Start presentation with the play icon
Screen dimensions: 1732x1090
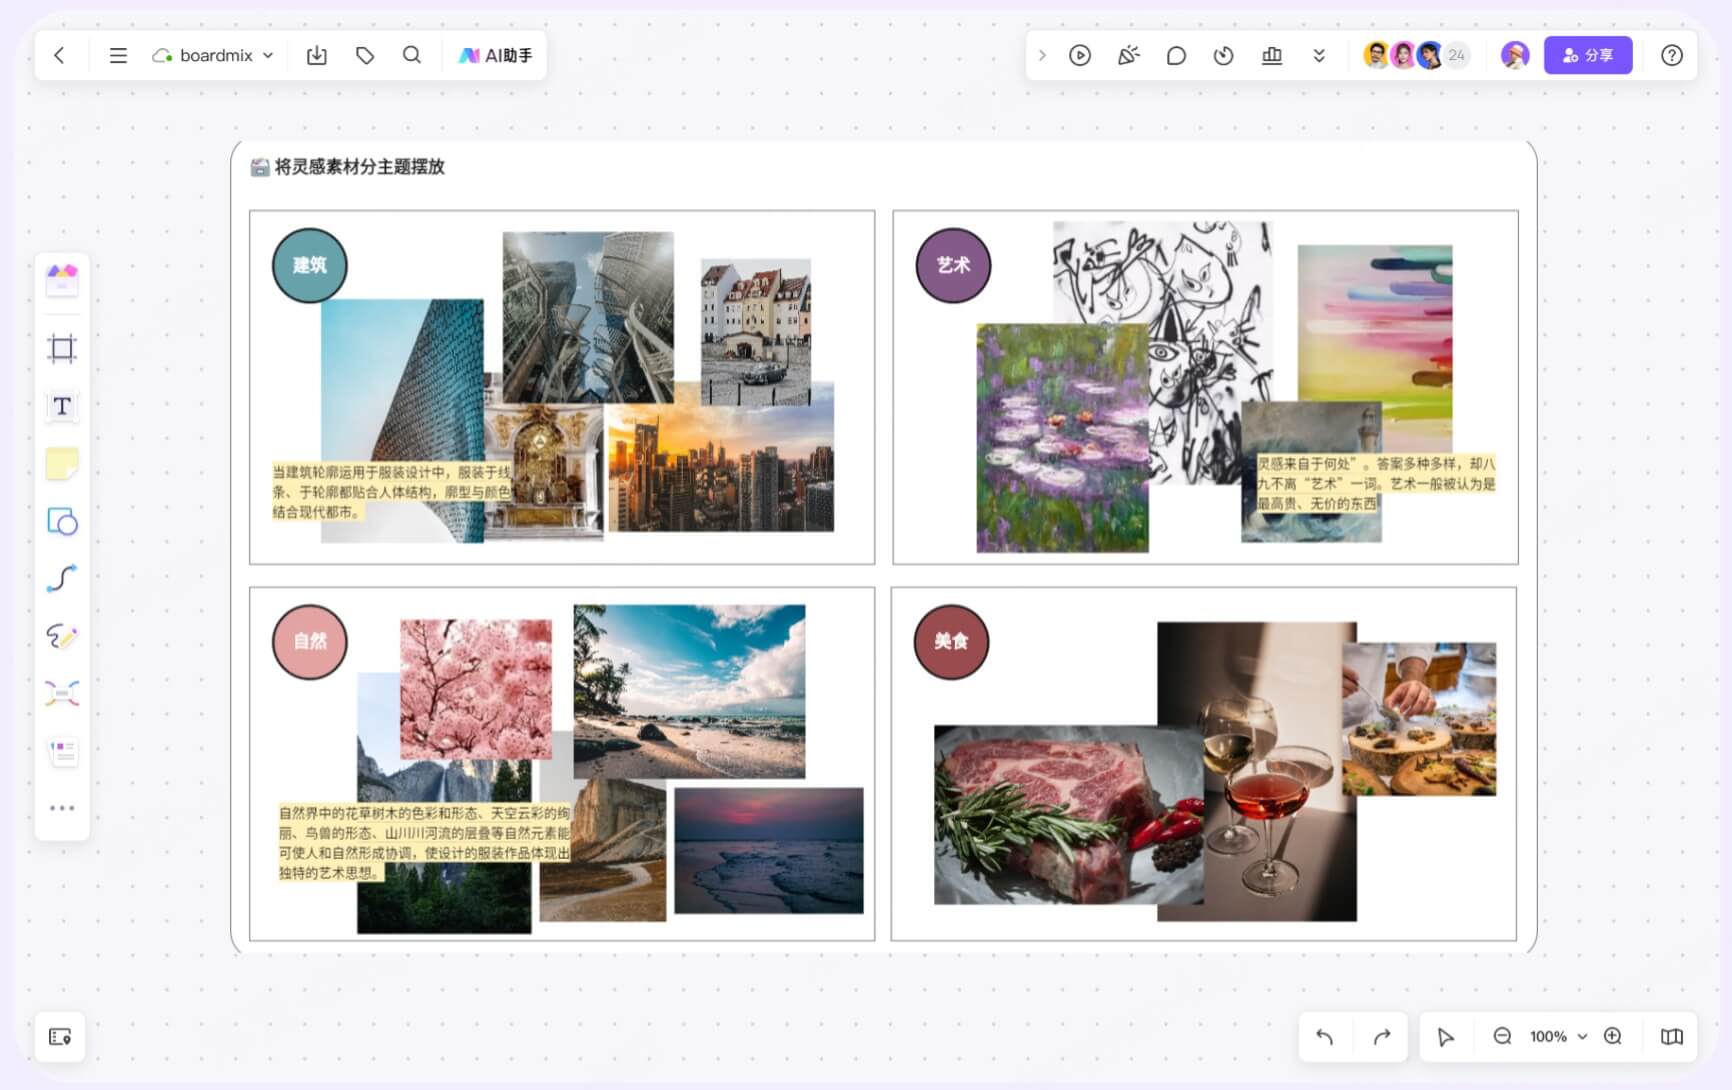(1080, 55)
